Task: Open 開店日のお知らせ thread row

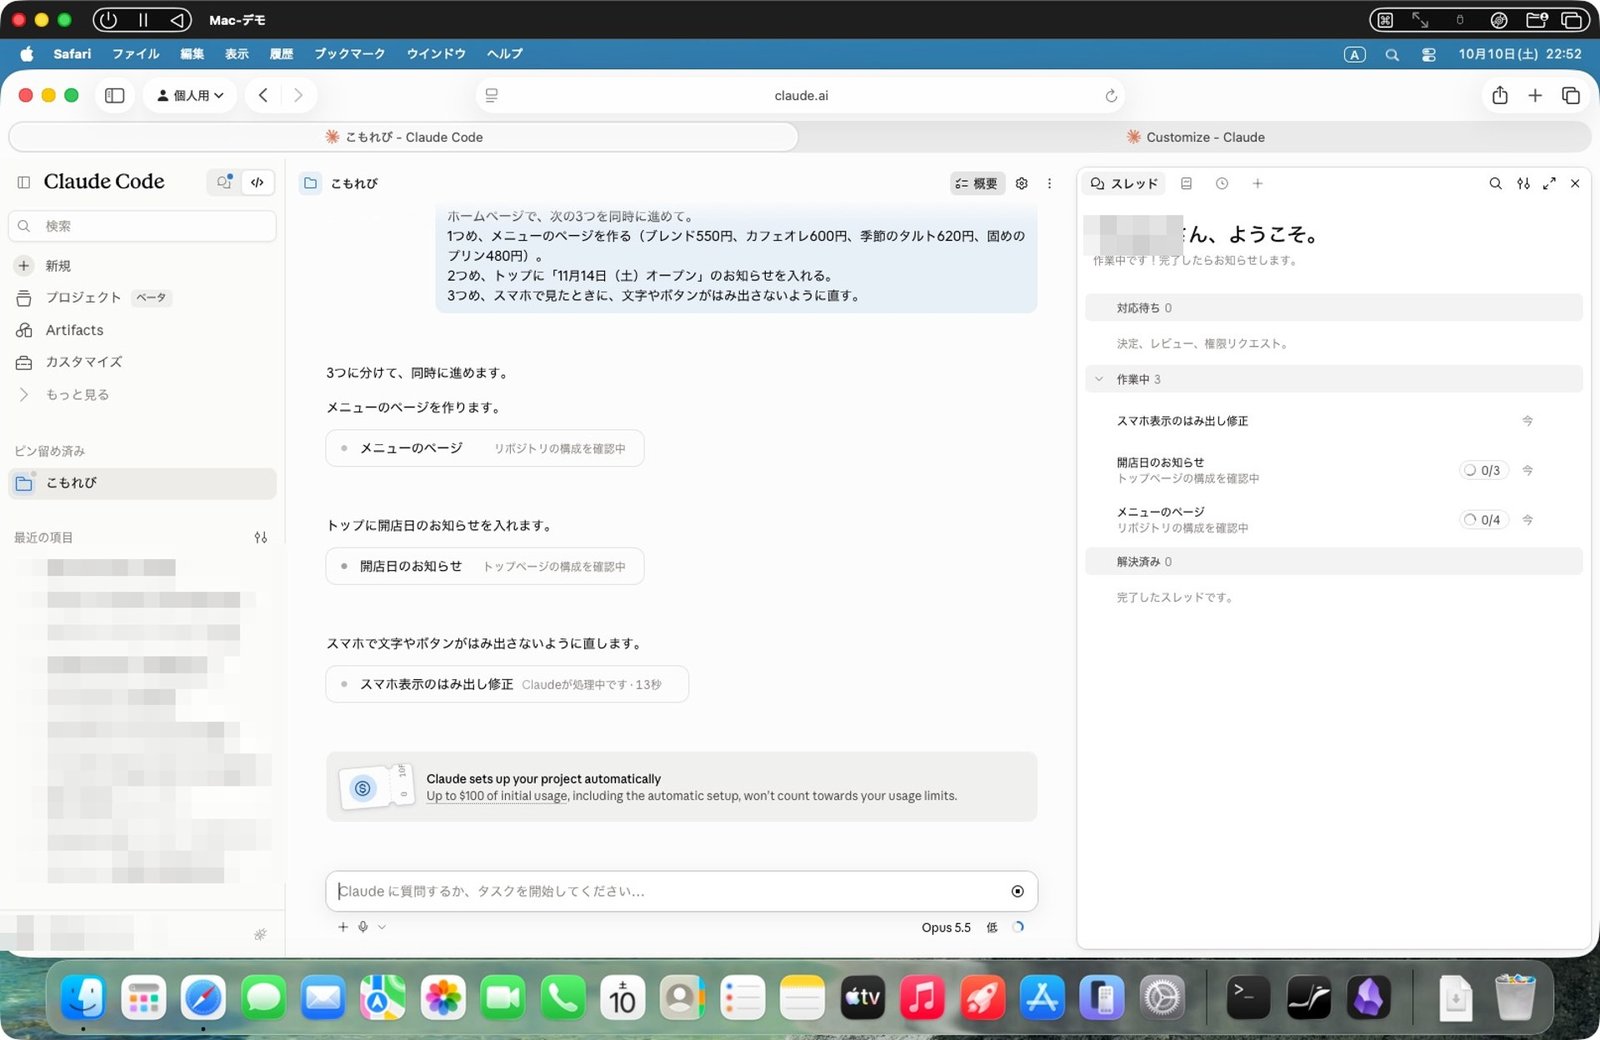Action: point(1334,470)
